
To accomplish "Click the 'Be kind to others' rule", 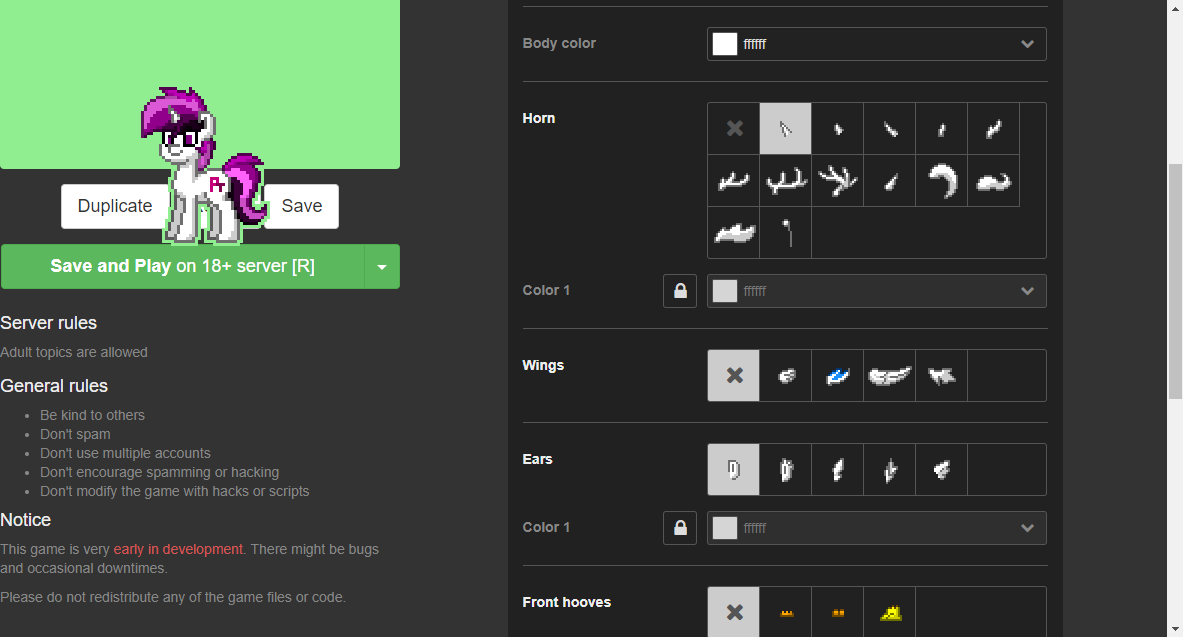I will 92,415.
